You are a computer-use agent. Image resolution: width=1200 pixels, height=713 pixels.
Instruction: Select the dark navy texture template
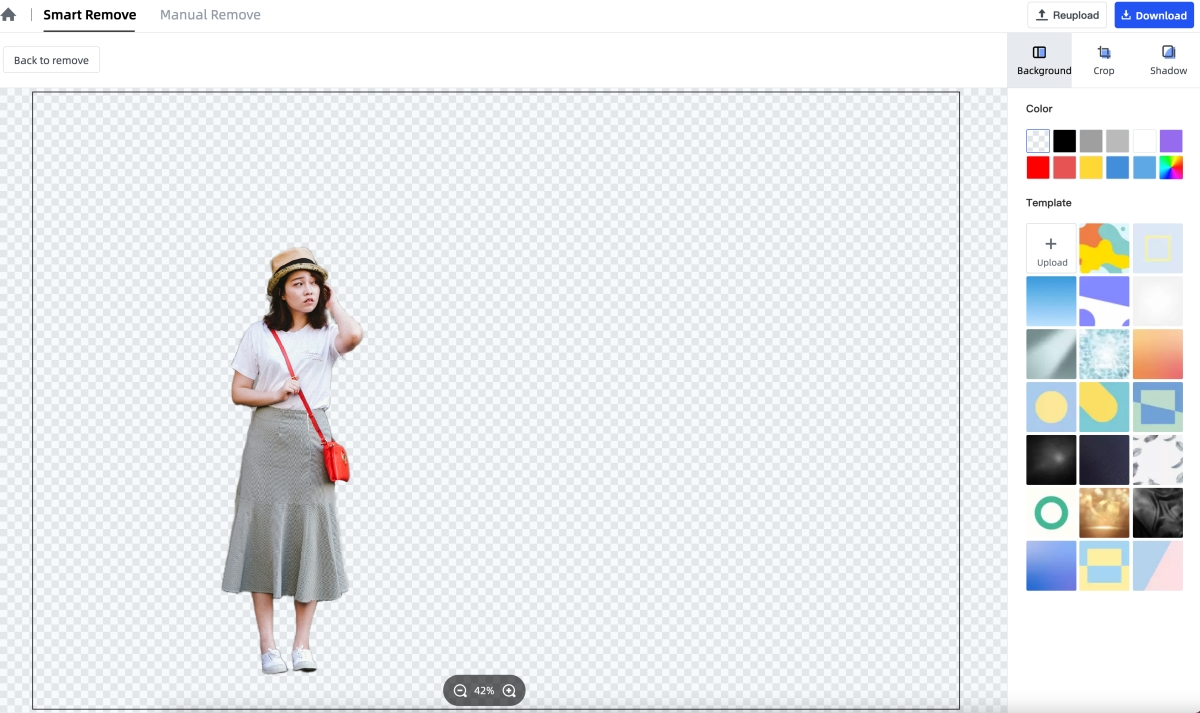[x=1104, y=460]
